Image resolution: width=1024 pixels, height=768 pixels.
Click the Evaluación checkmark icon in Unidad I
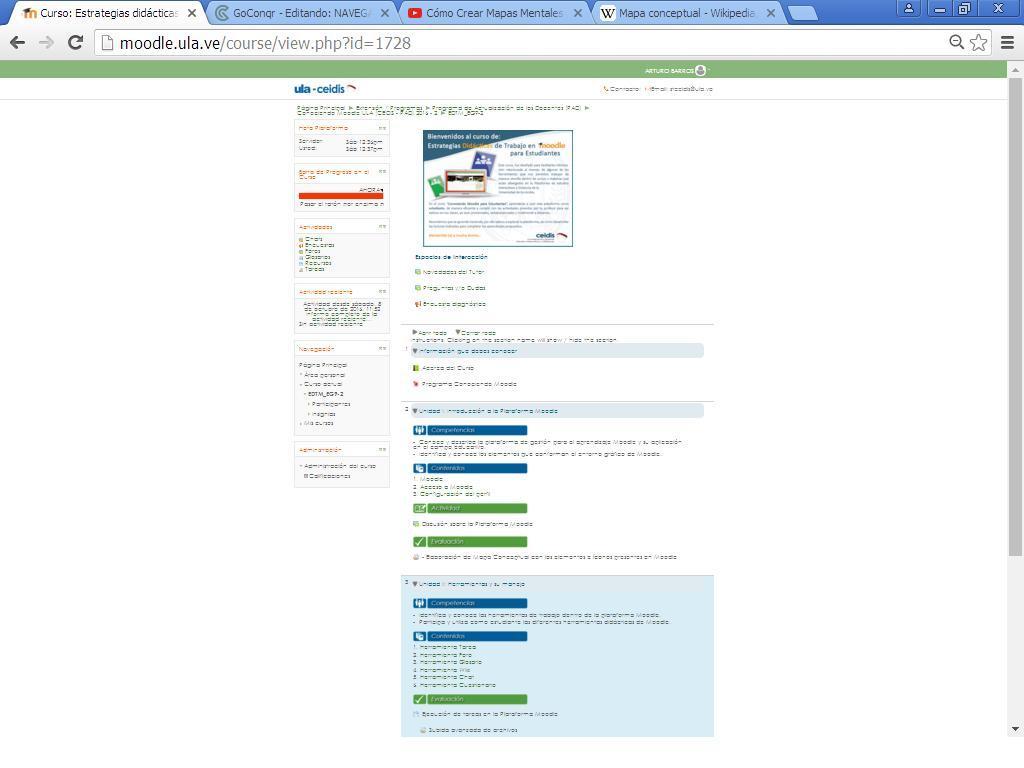pos(419,542)
